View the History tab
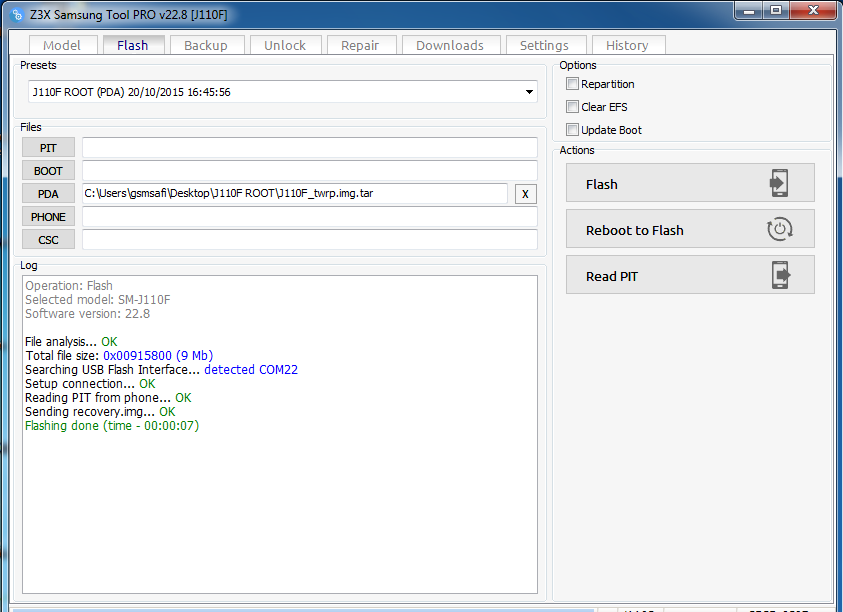The width and height of the screenshot is (843, 612). pyautogui.click(x=628, y=45)
